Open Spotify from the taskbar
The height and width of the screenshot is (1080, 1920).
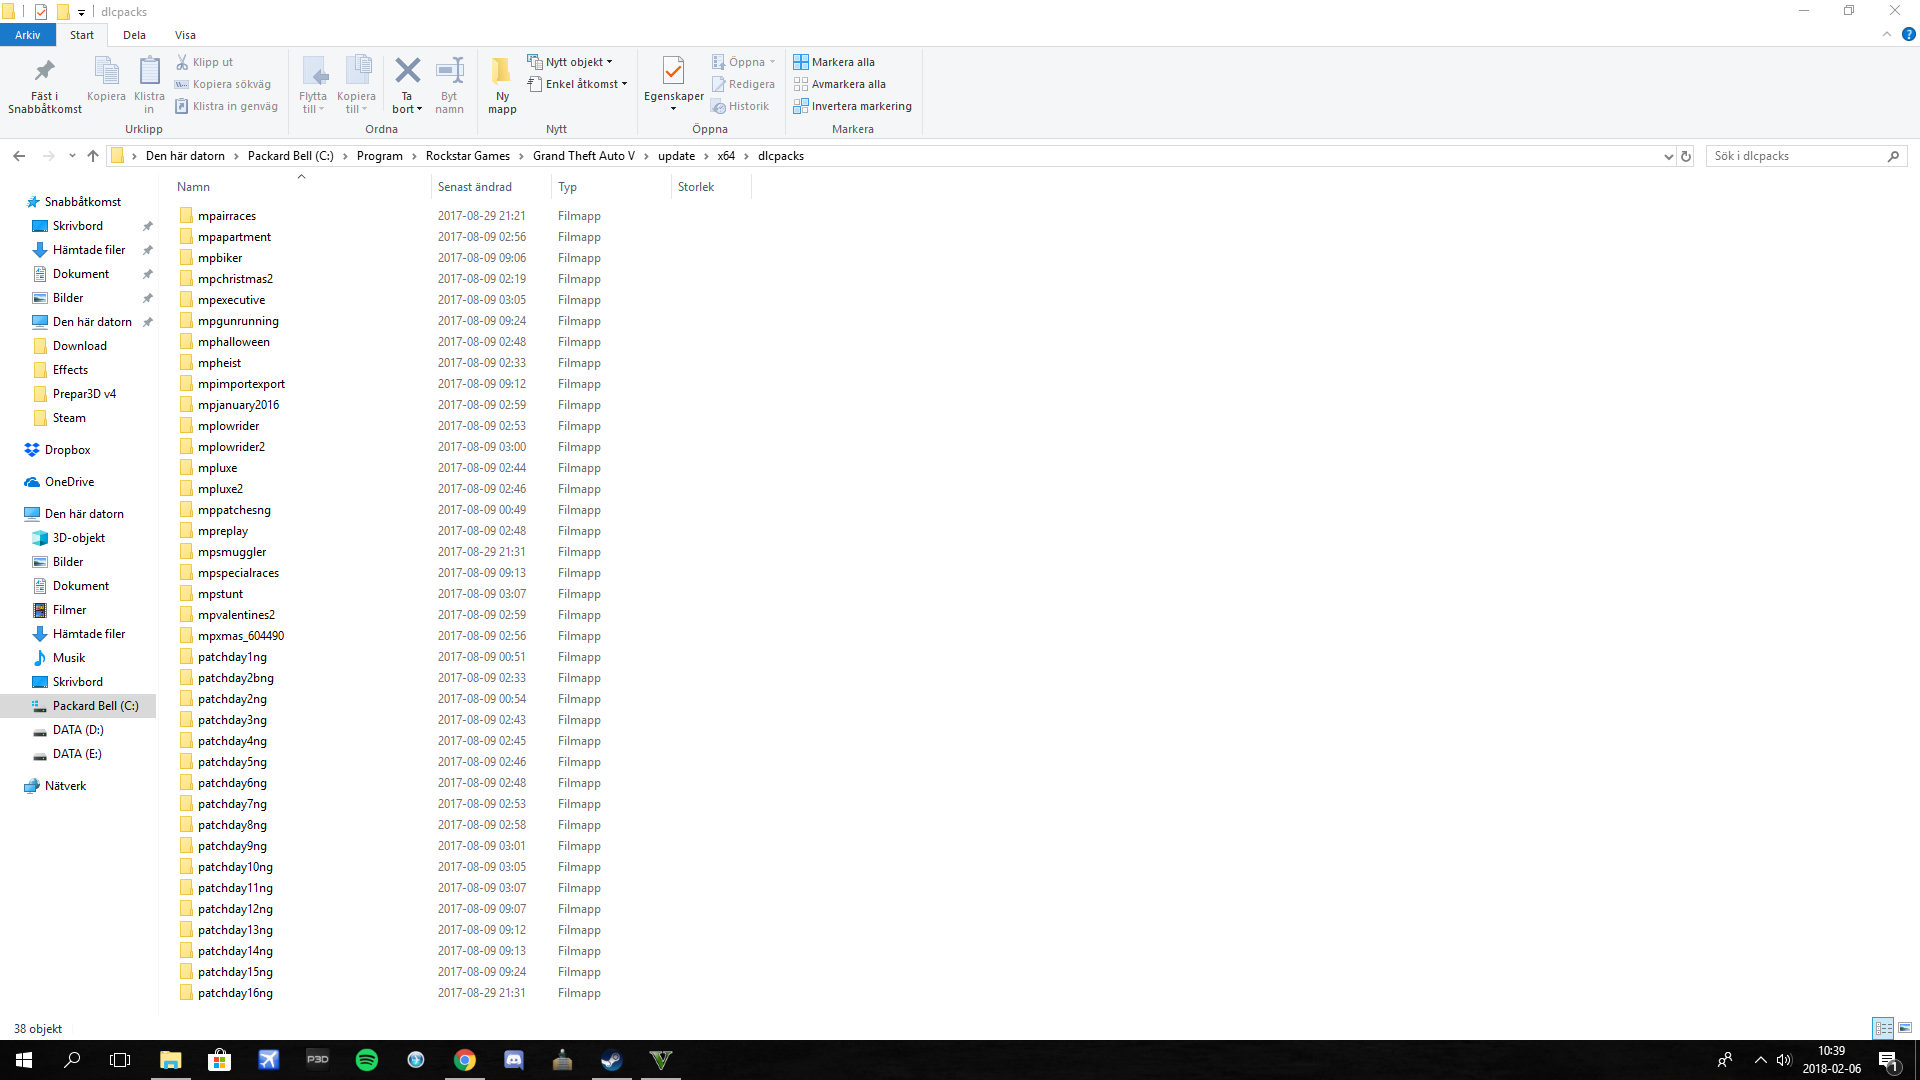[x=367, y=1060]
